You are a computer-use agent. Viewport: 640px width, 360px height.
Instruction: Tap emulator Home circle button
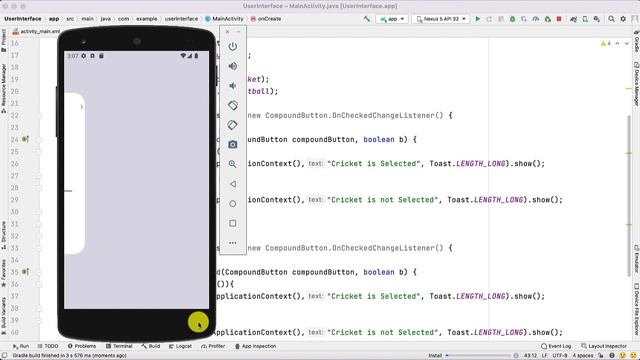click(x=233, y=204)
